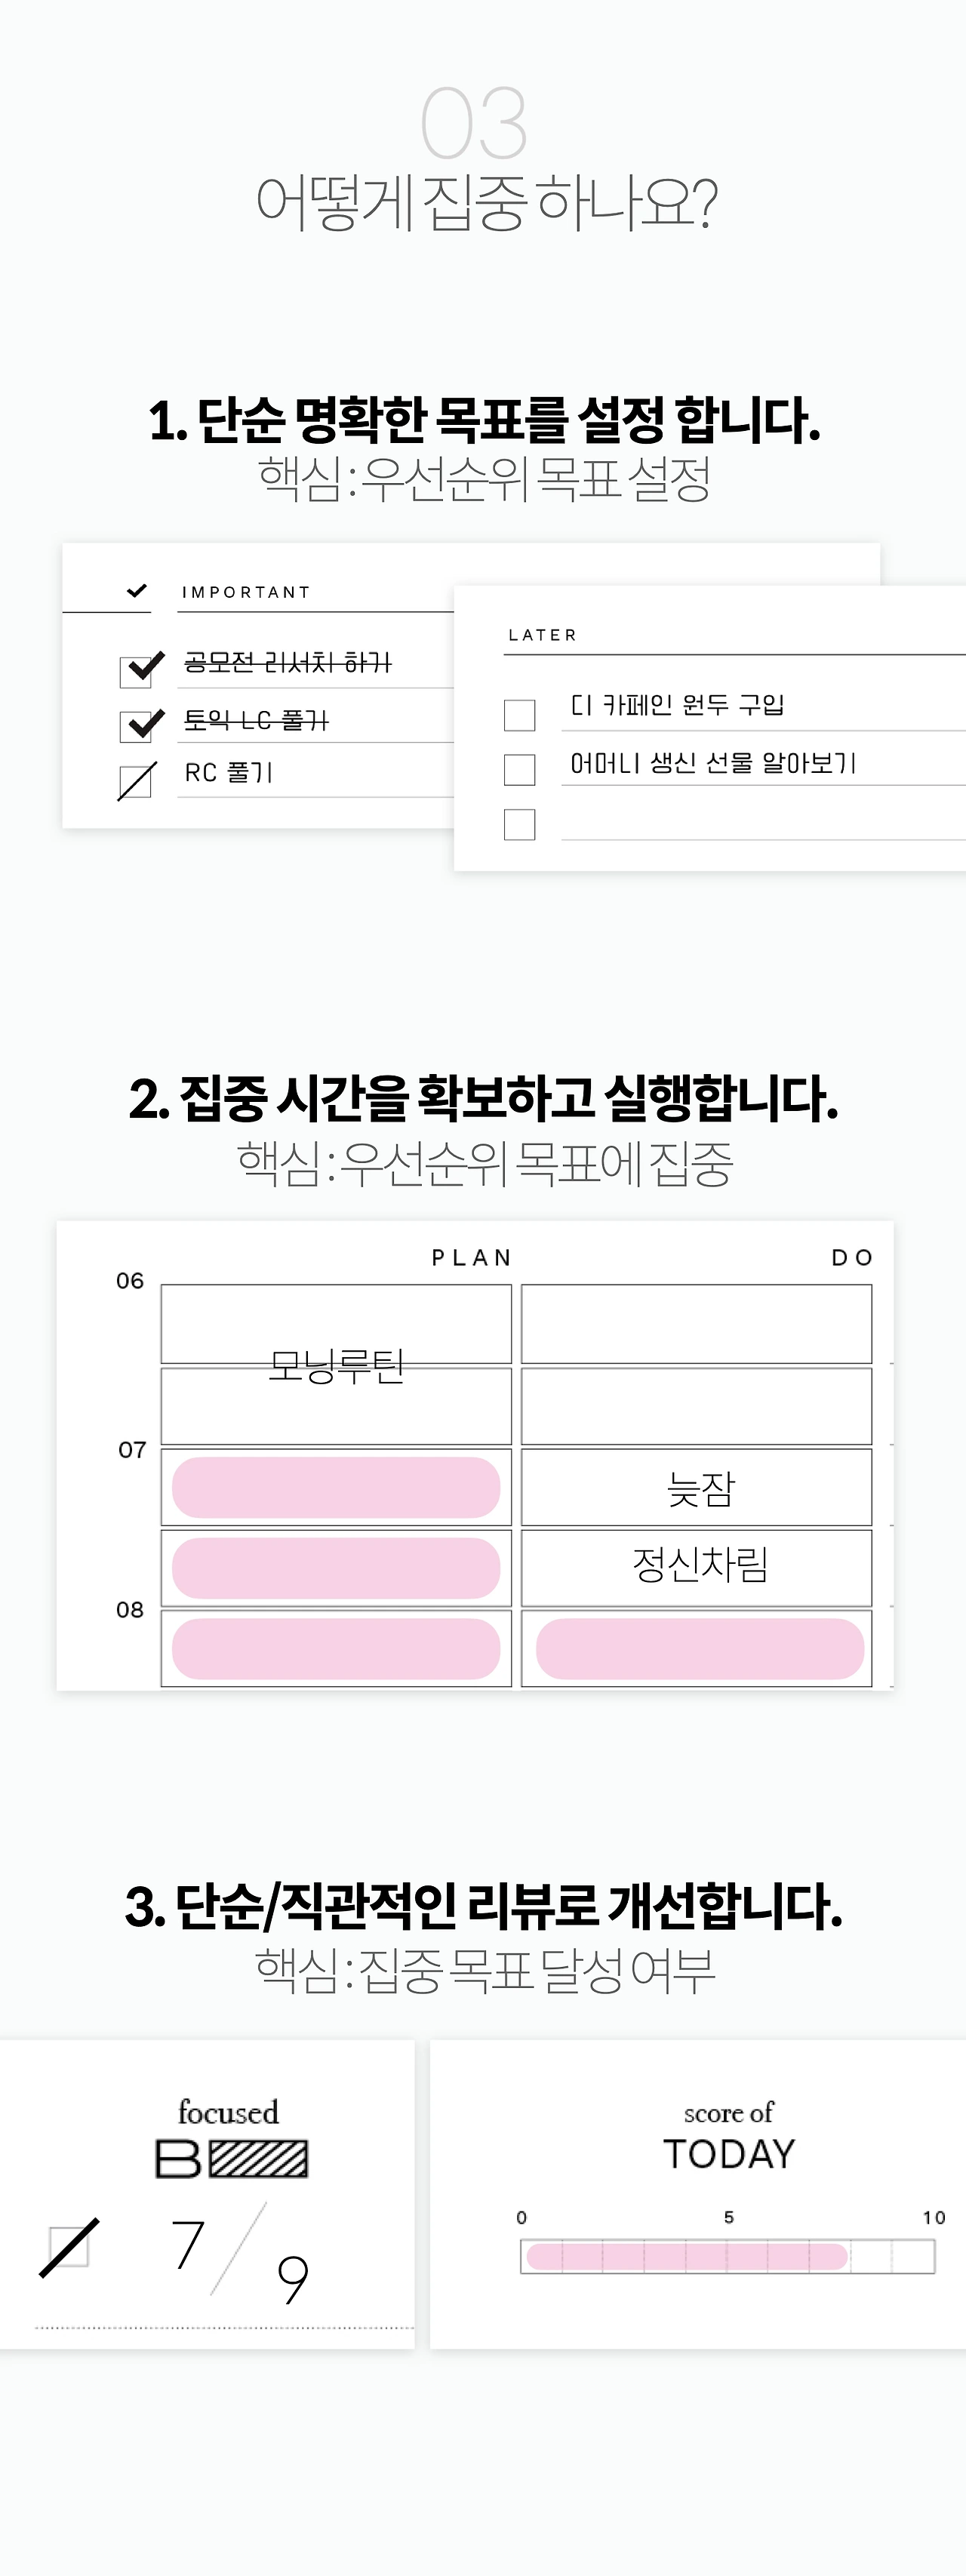The width and height of the screenshot is (966, 2576).
Task: Click the empty DO cell at 06
Action: [697, 1324]
